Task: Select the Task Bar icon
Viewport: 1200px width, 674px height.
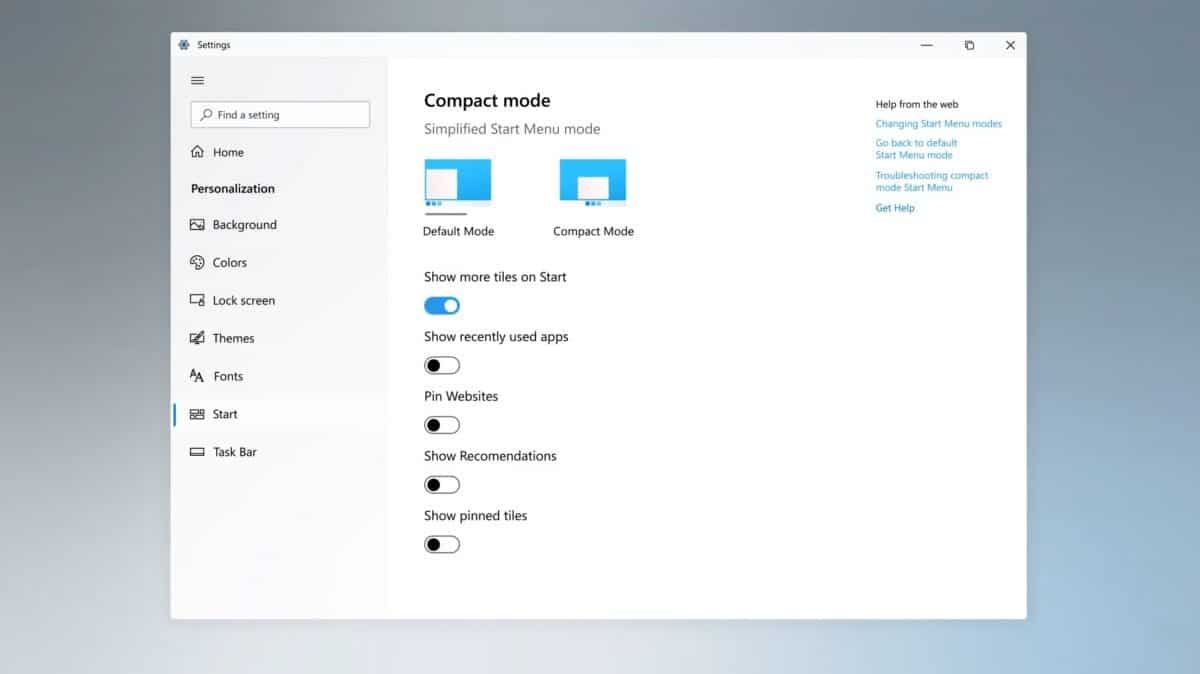Action: pos(197,452)
